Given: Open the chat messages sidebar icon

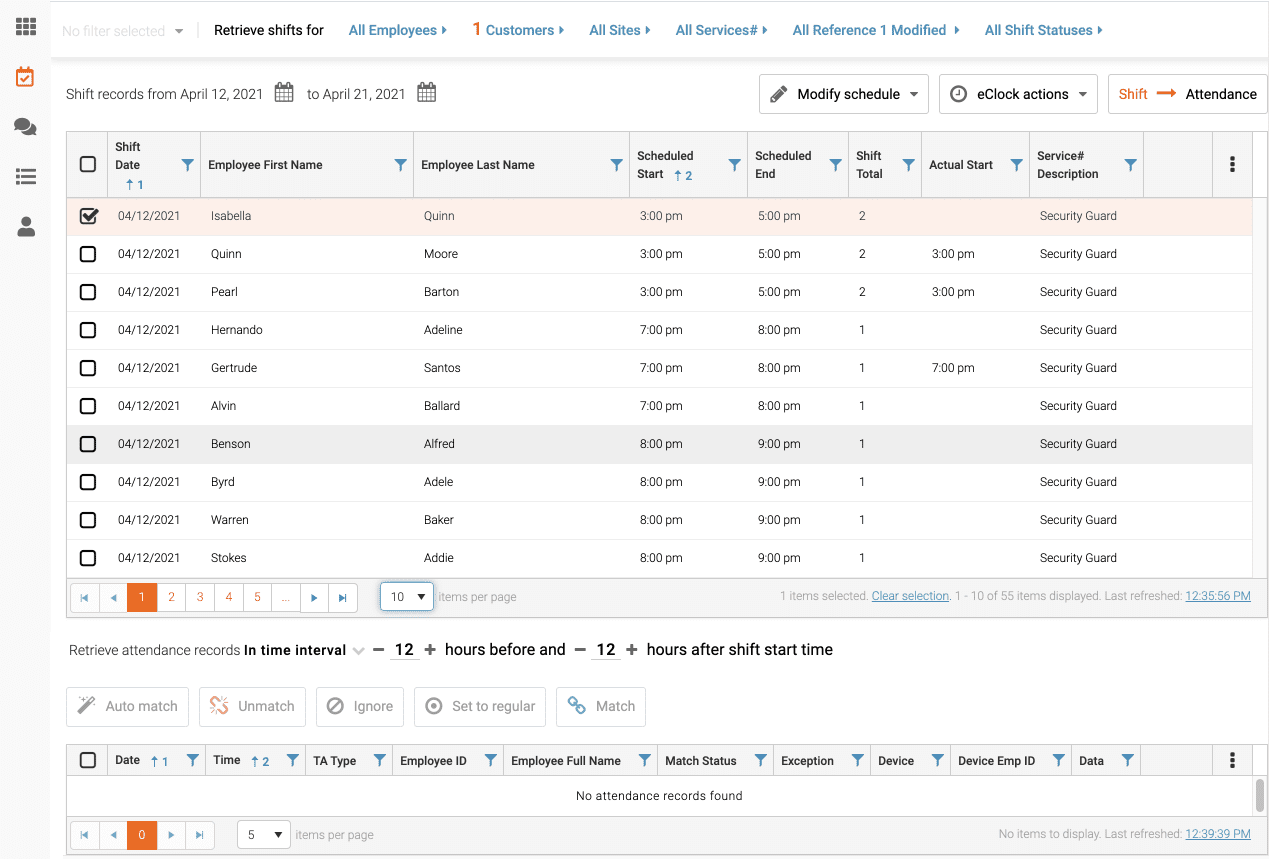Looking at the screenshot, I should pyautogui.click(x=26, y=127).
